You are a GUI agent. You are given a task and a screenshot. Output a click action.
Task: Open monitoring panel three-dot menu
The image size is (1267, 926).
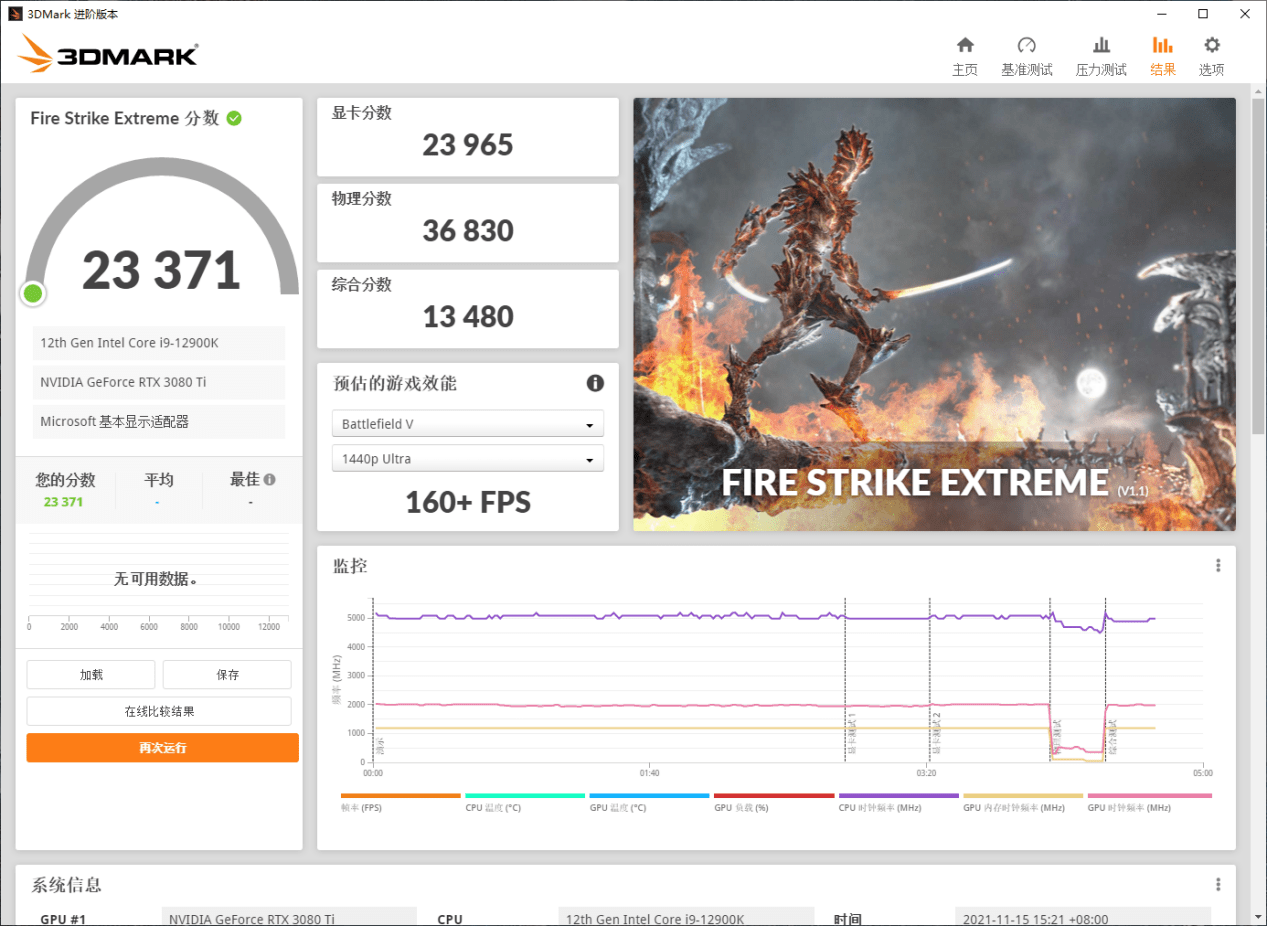(1218, 565)
